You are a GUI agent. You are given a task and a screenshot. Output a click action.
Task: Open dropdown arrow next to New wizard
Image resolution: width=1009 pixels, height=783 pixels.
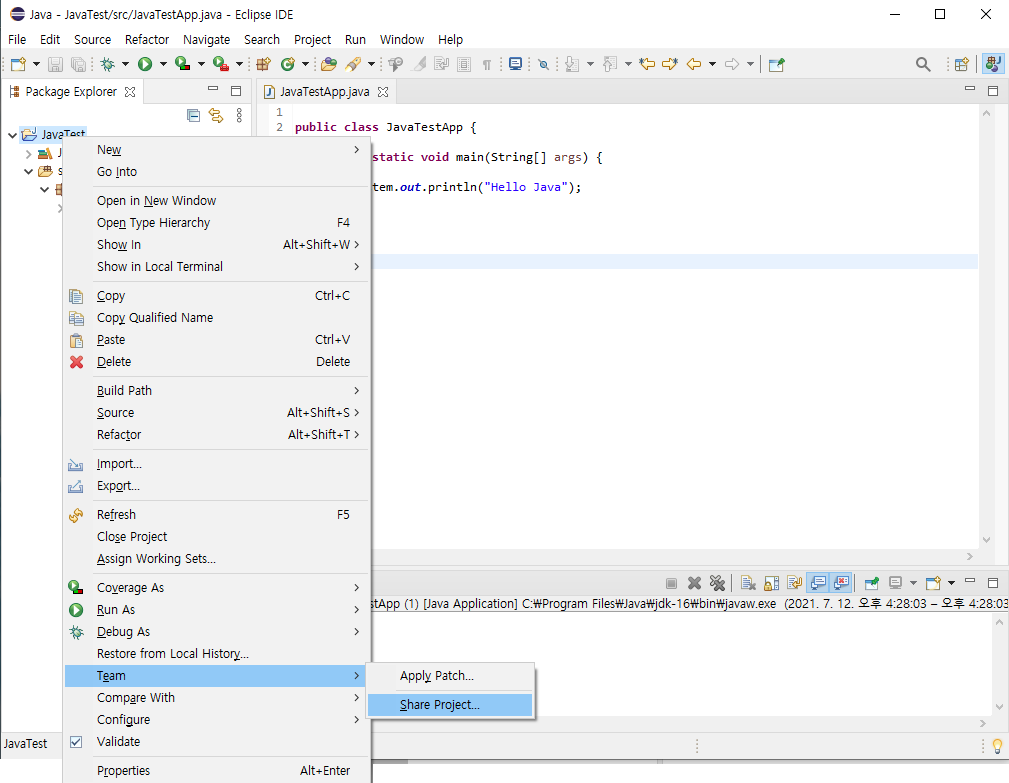click(x=36, y=64)
